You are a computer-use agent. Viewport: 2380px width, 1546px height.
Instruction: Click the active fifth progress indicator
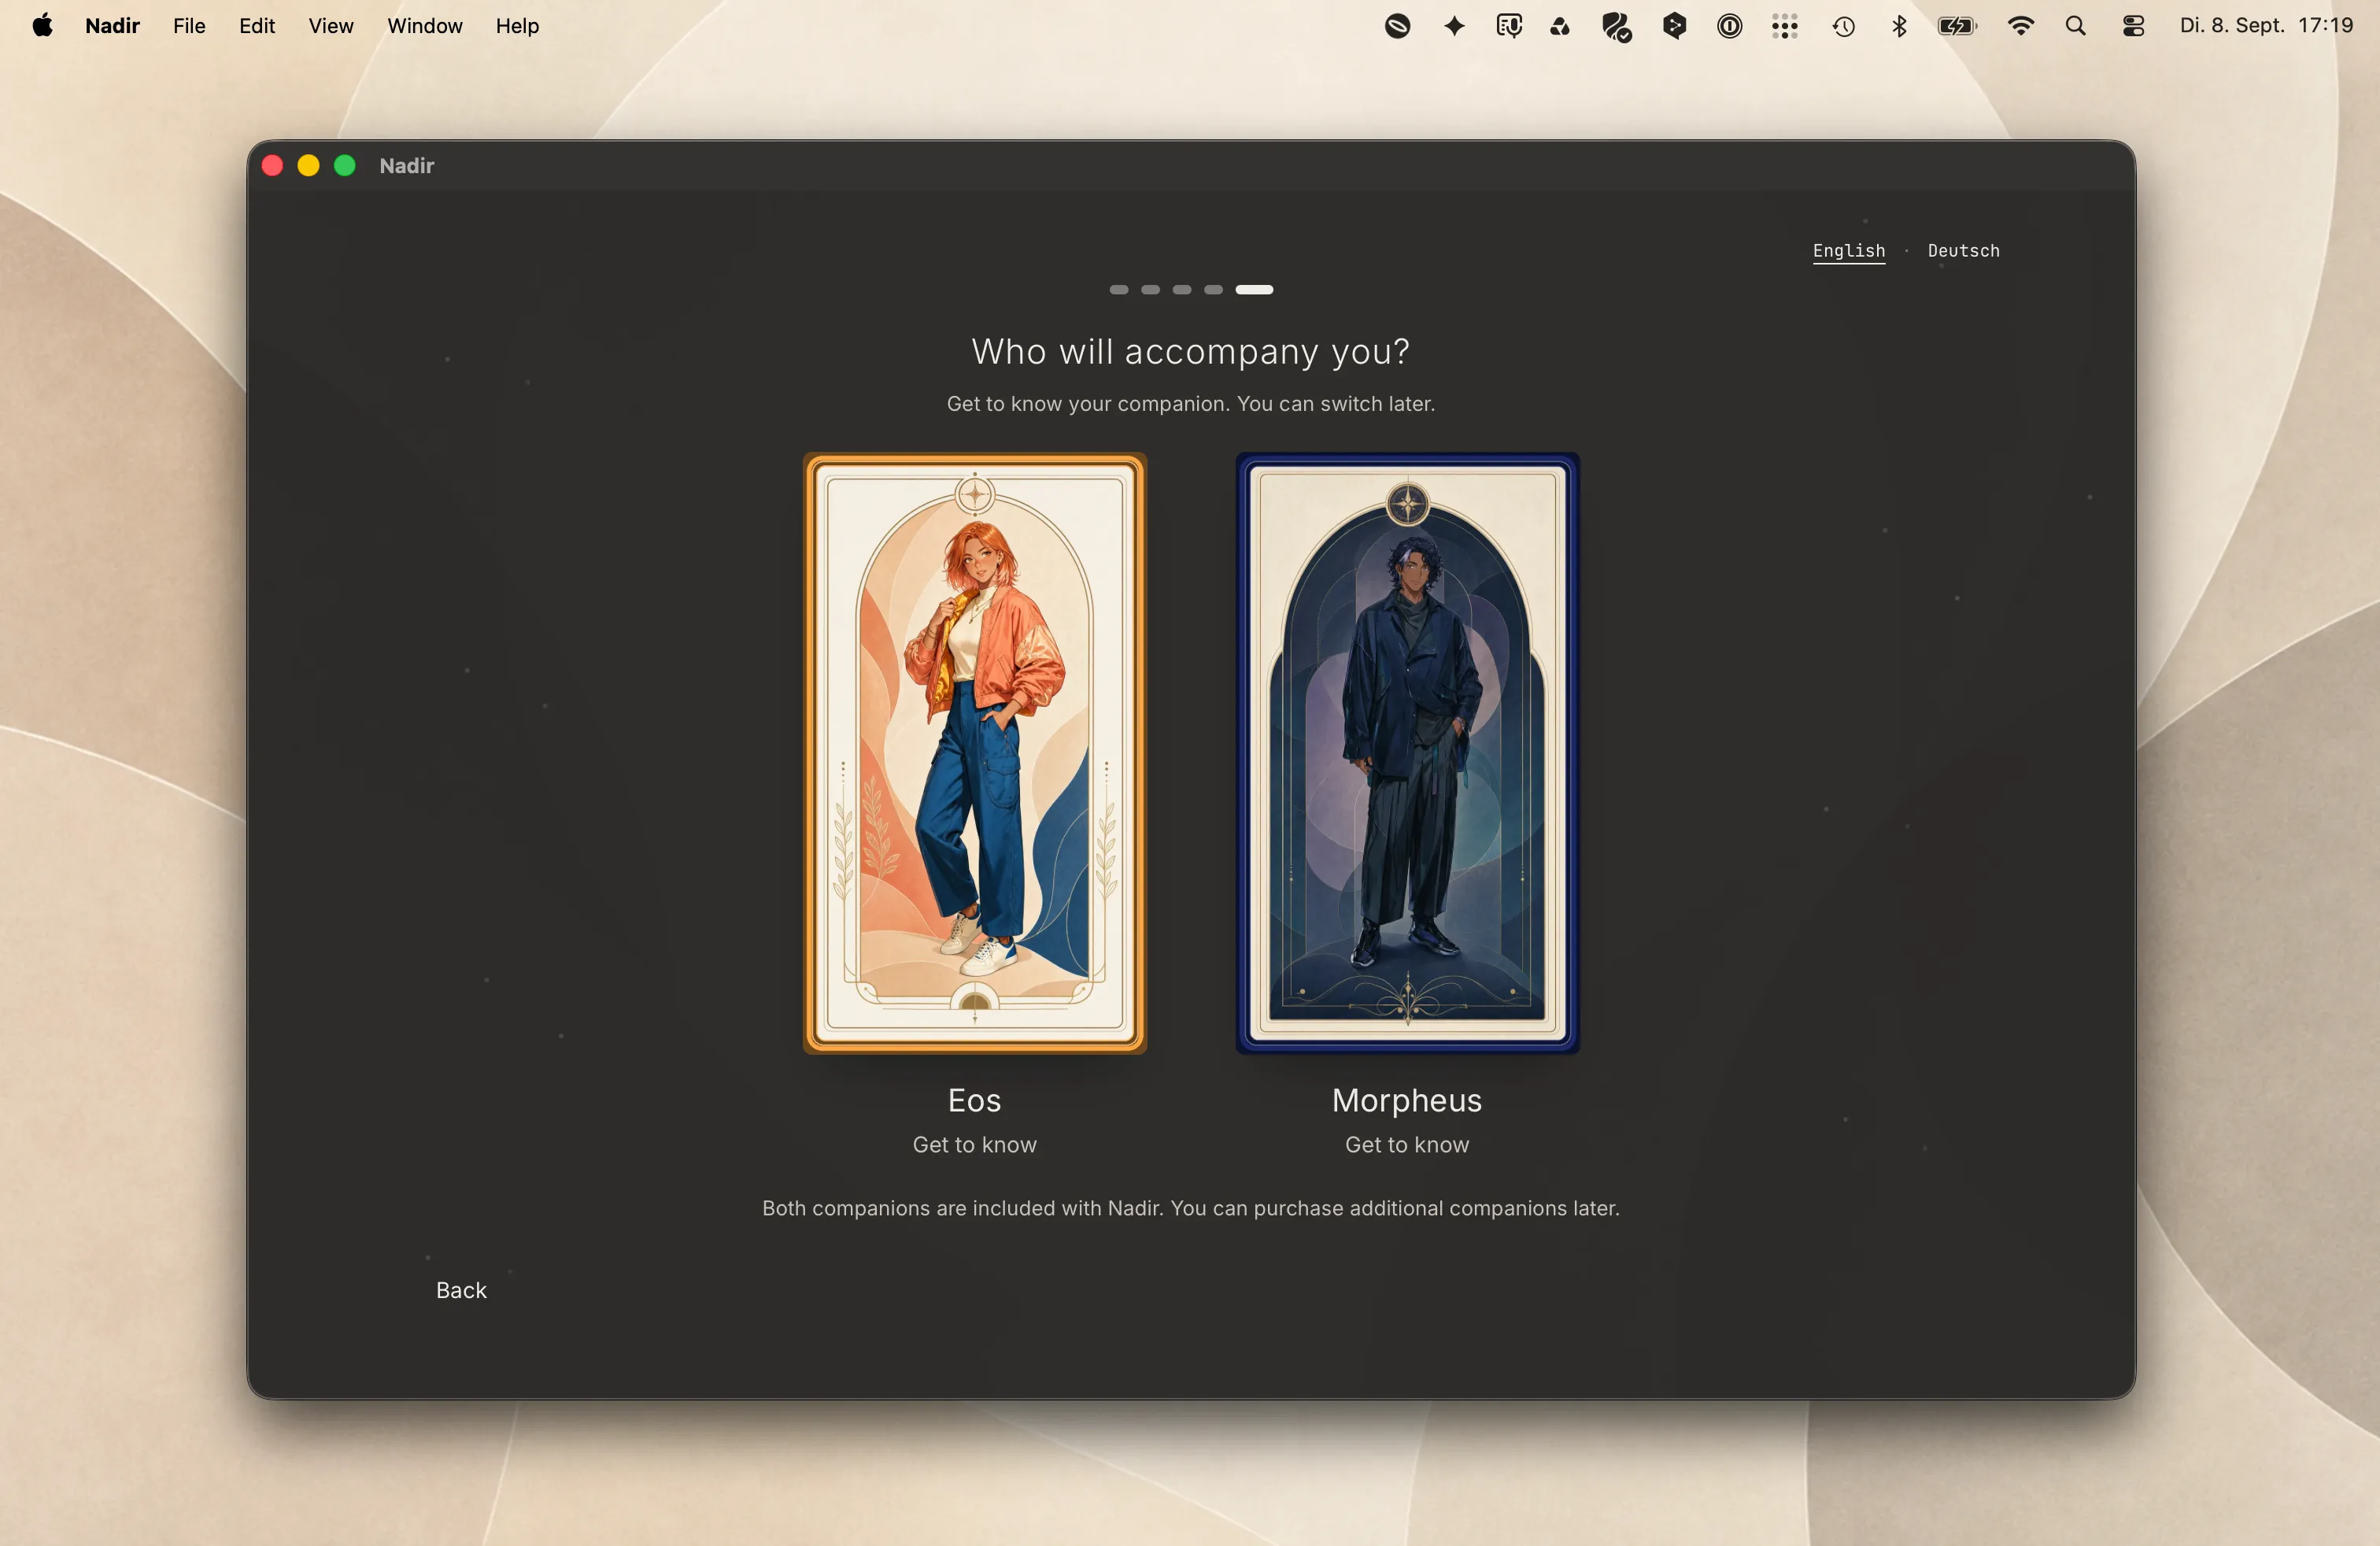[x=1254, y=290]
